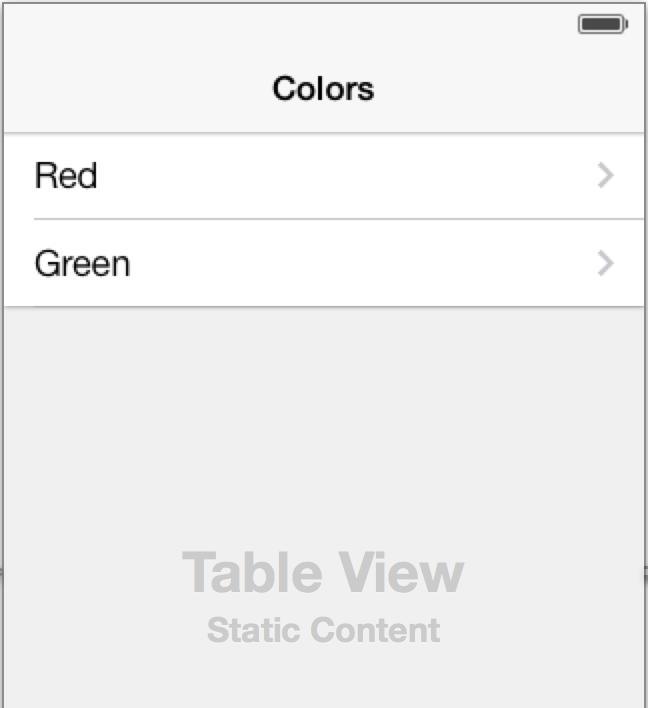The width and height of the screenshot is (648, 708).
Task: Click navigation bar left of Colors title
Action: (135, 88)
